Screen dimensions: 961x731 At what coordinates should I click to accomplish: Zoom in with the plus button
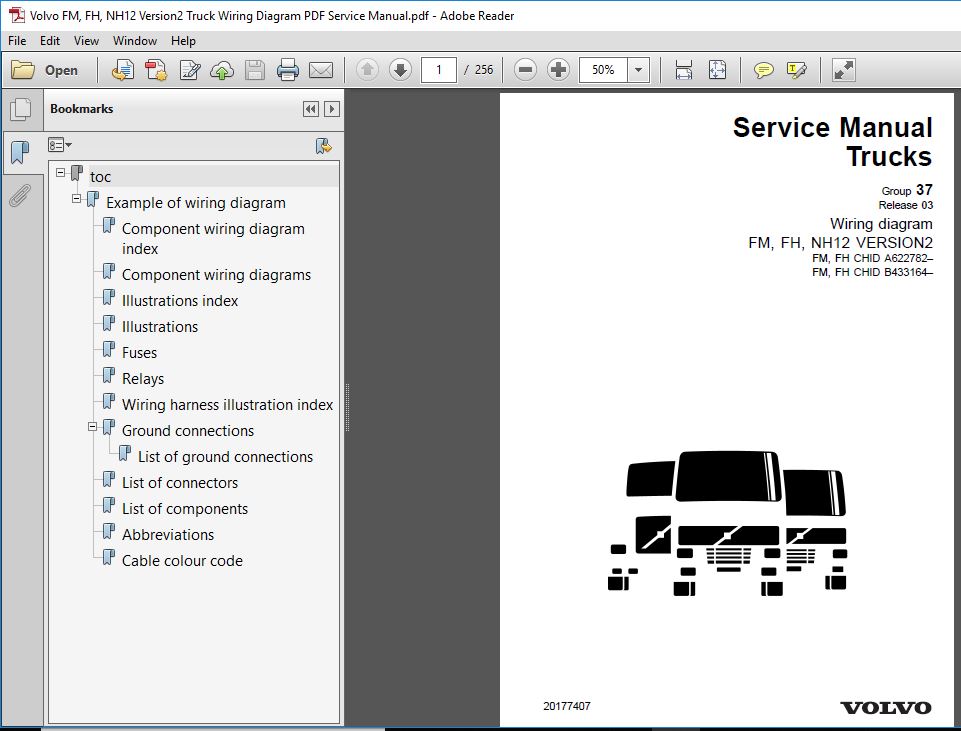558,70
